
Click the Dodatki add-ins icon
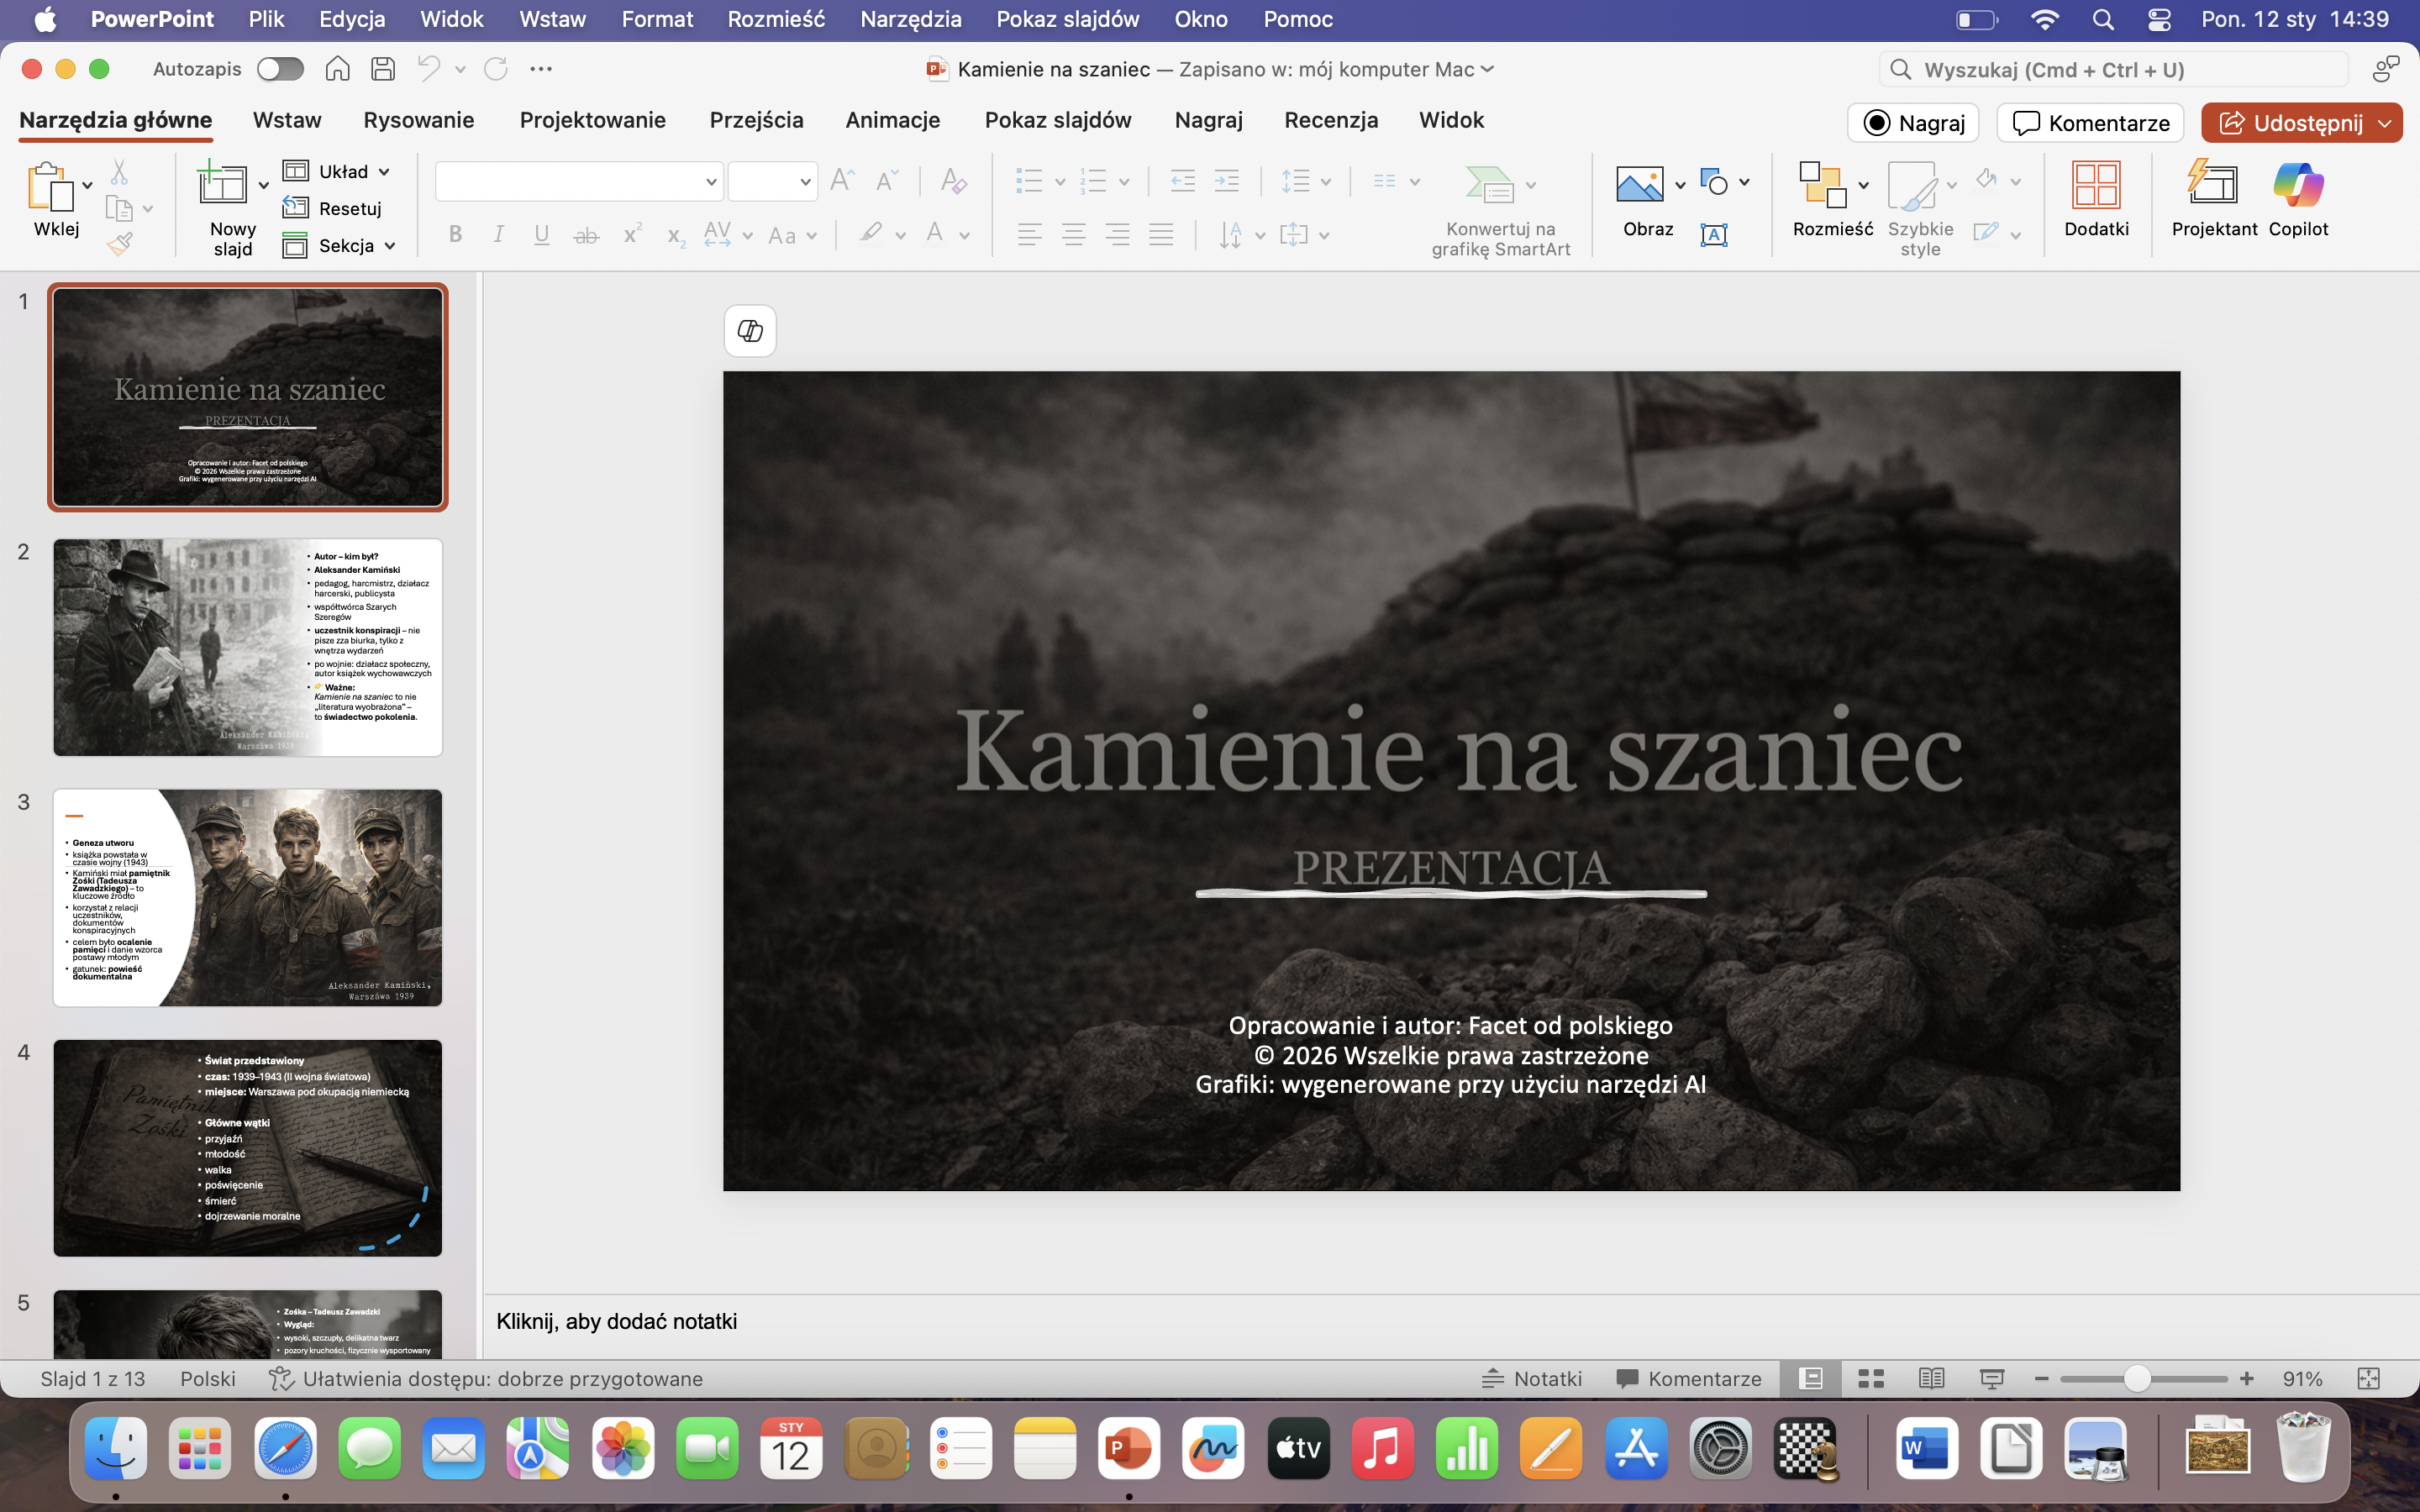pyautogui.click(x=2095, y=186)
